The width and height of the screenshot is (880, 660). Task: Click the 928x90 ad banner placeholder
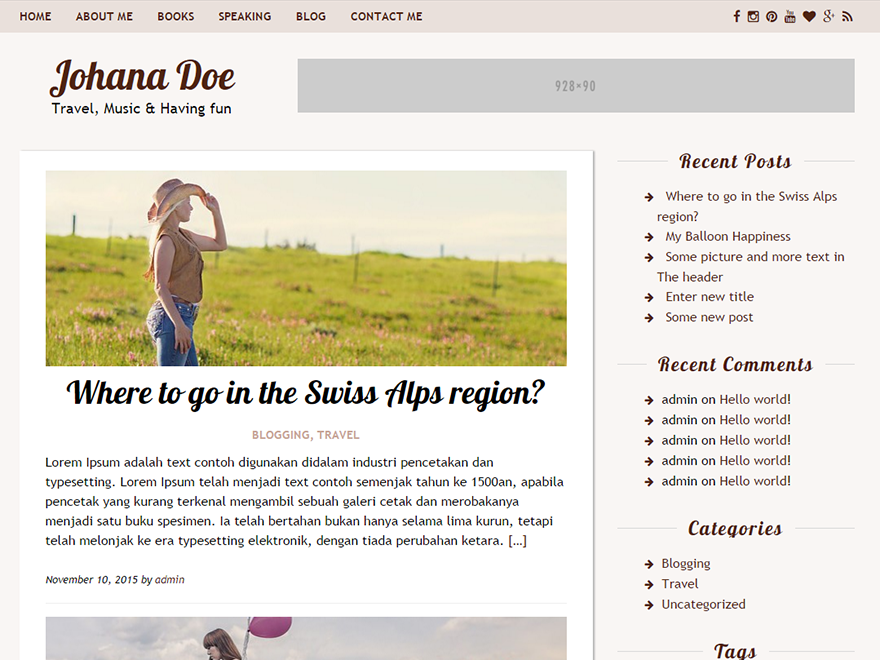[575, 86]
